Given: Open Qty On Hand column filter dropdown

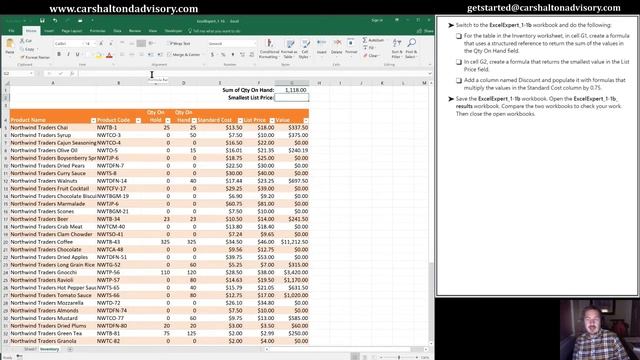Looking at the screenshot, I should [194, 120].
